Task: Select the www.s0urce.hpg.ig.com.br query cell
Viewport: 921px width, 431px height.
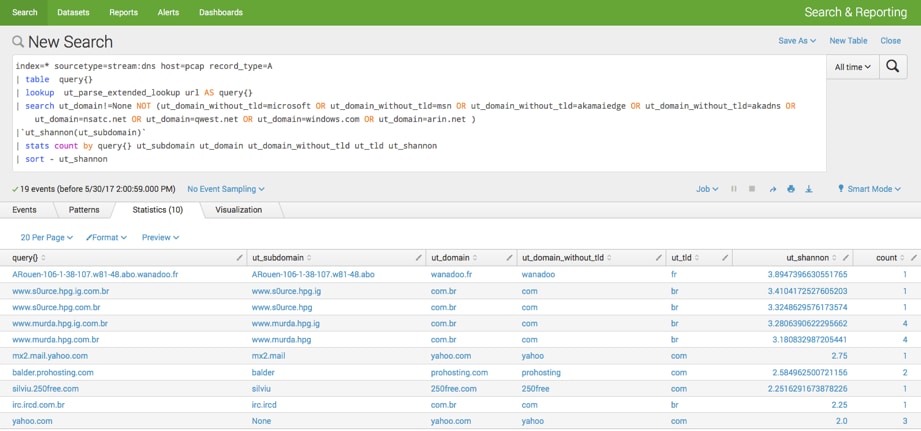Action: 60,291
